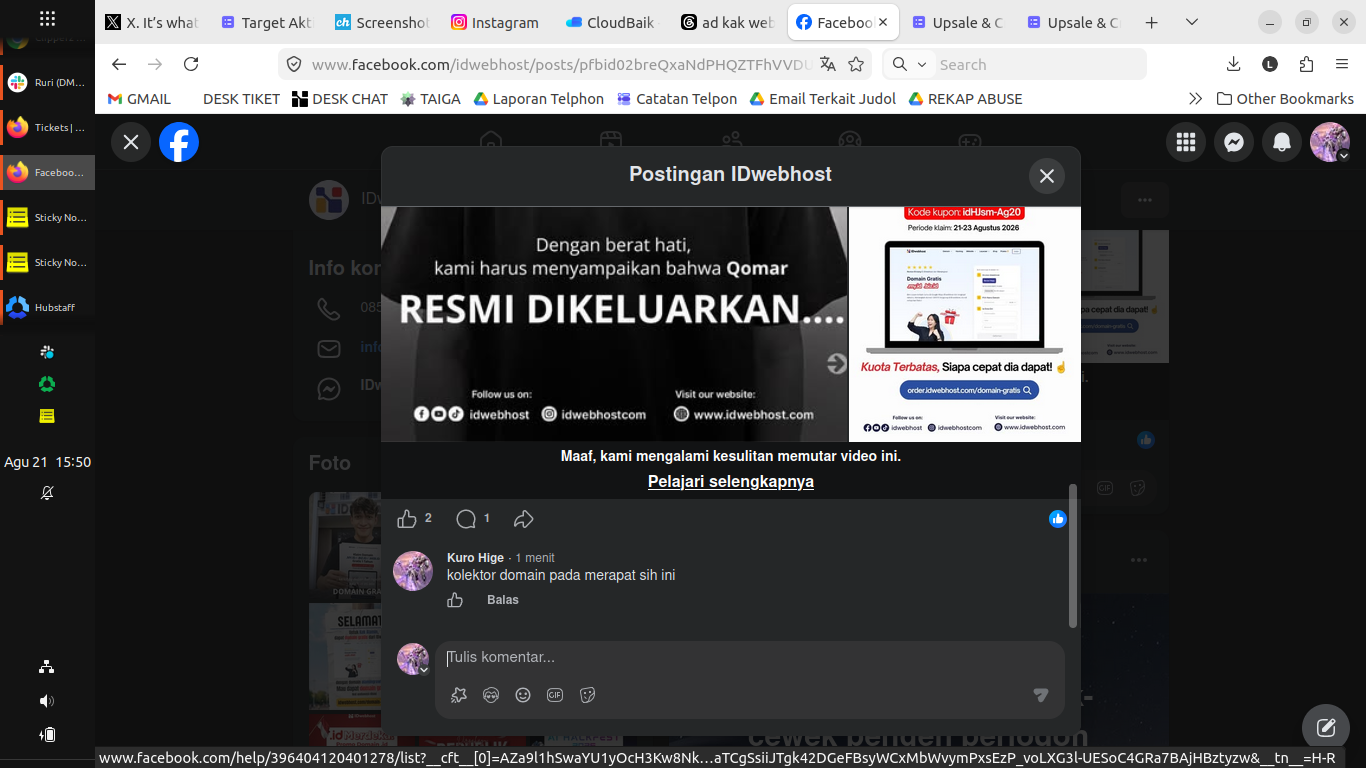1366x768 pixels.
Task: Open a new browser tab
Action: [1151, 22]
